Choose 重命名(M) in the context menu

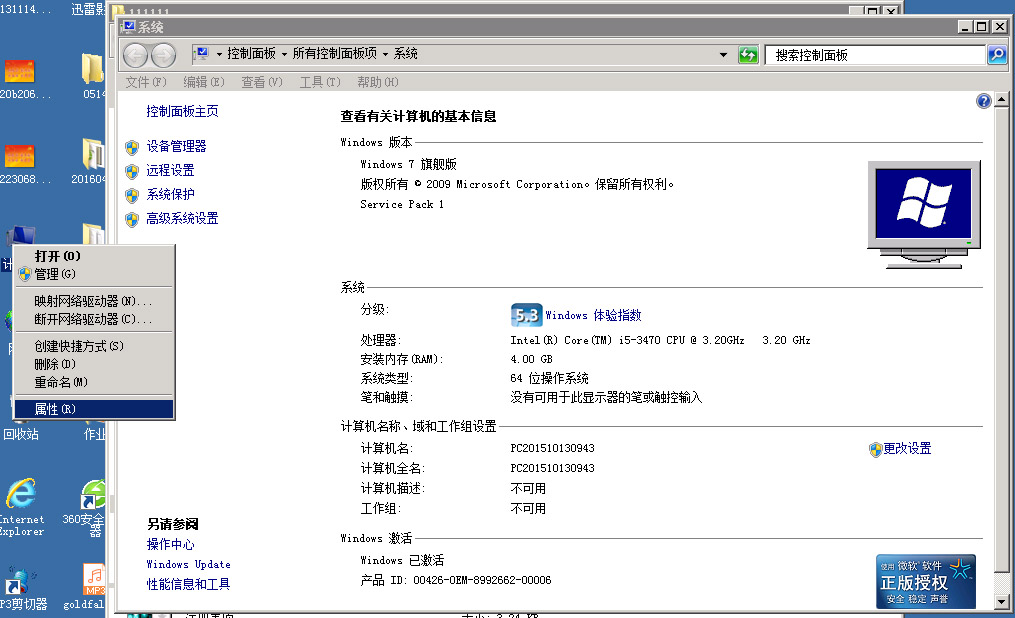pyautogui.click(x=94, y=382)
